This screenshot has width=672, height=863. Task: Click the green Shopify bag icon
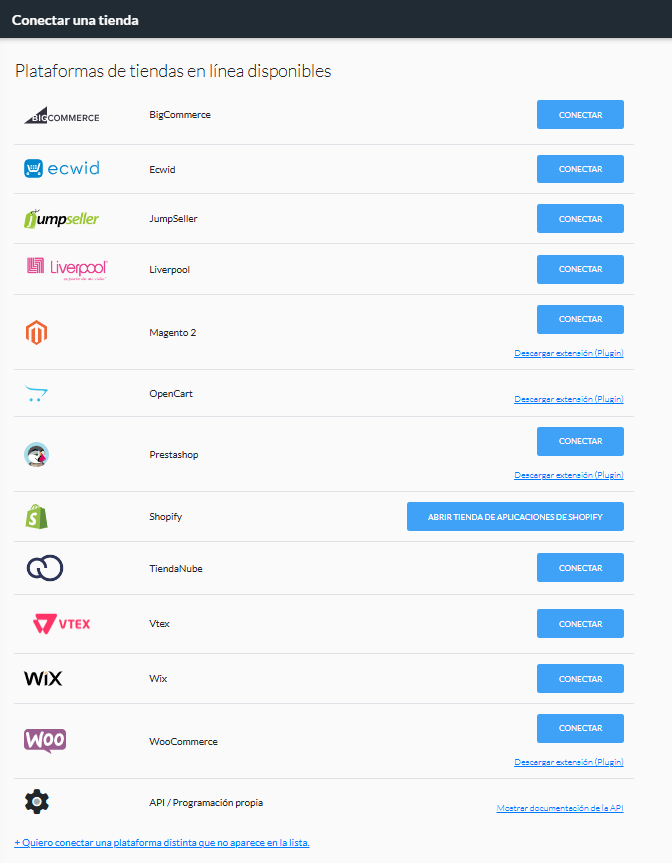(x=36, y=516)
